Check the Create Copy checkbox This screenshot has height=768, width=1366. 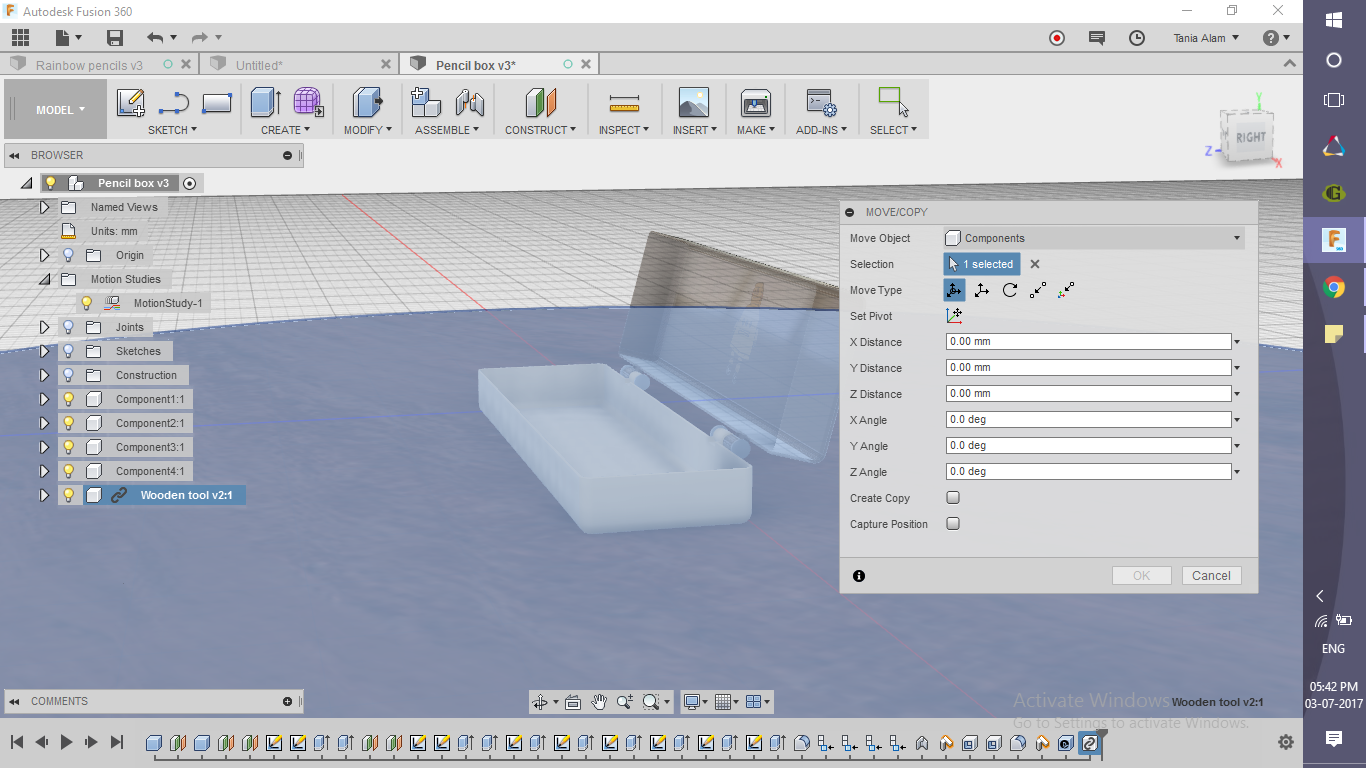[x=953, y=498]
